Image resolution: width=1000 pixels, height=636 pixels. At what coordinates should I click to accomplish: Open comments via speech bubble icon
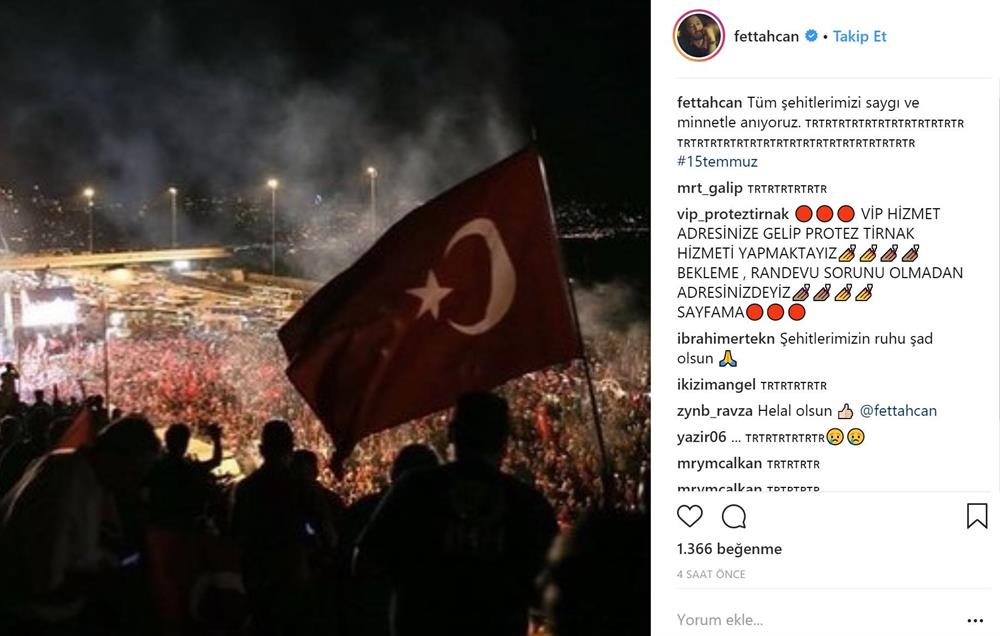point(734,517)
